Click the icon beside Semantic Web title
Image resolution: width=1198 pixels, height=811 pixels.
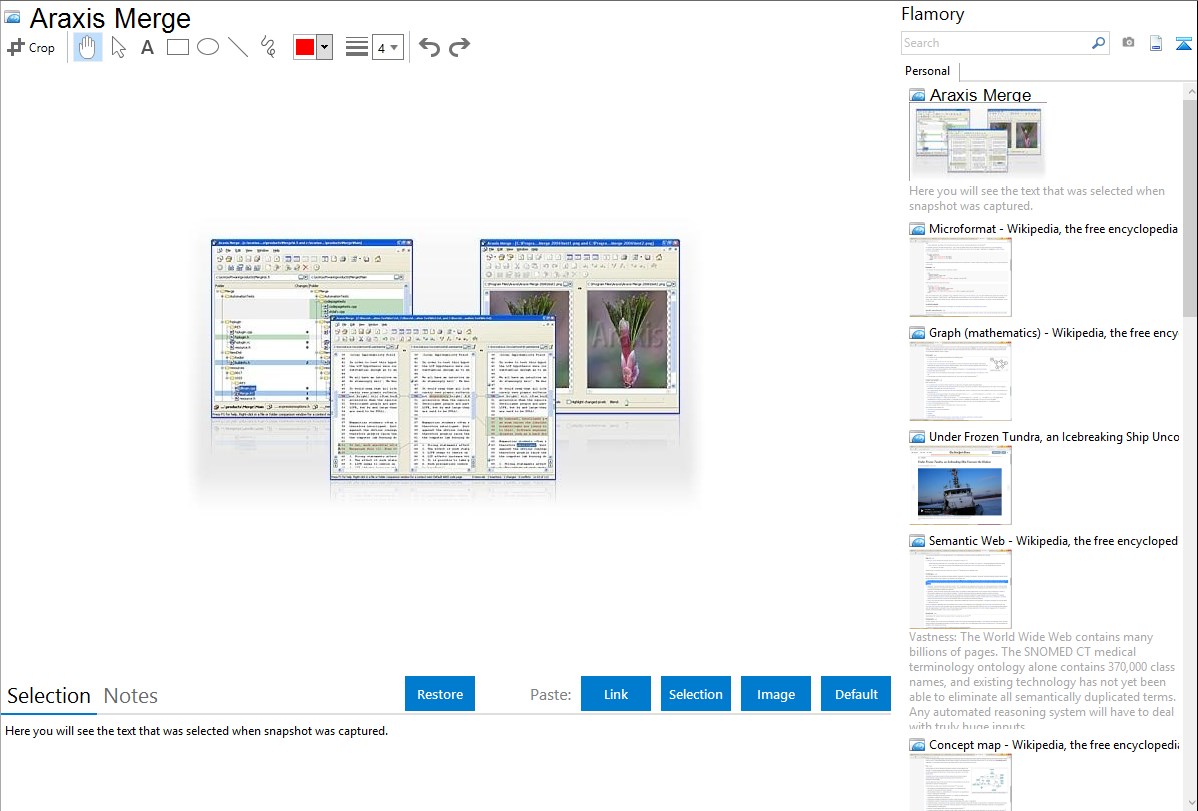pyautogui.click(x=917, y=541)
